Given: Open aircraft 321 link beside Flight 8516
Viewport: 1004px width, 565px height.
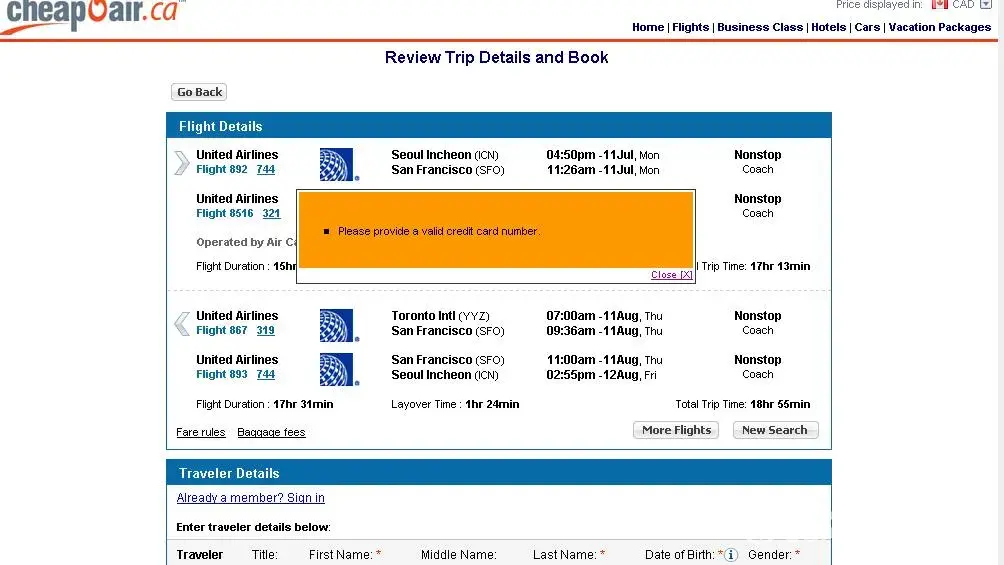Looking at the screenshot, I should click(x=271, y=213).
